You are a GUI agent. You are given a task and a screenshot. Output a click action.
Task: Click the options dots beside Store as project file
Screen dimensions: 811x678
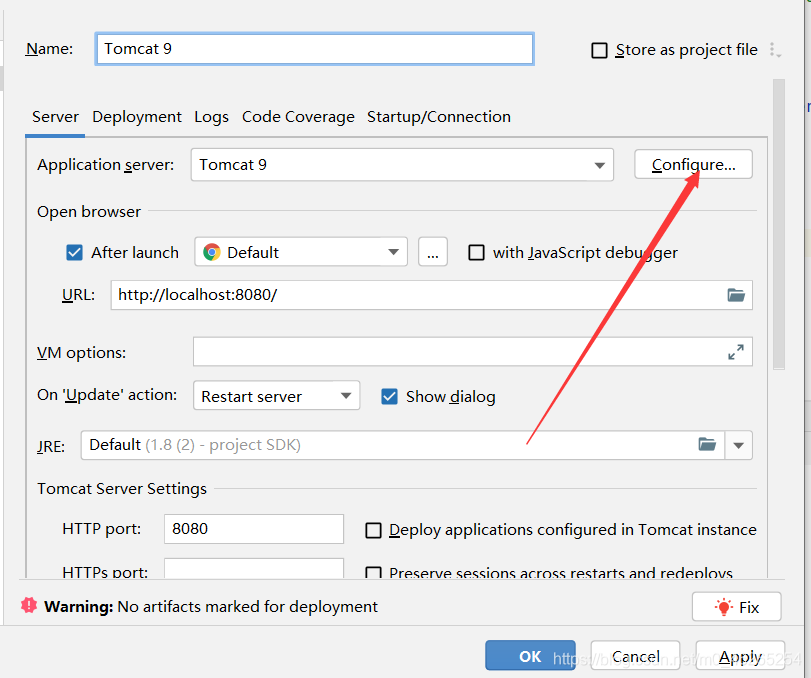[x=774, y=50]
